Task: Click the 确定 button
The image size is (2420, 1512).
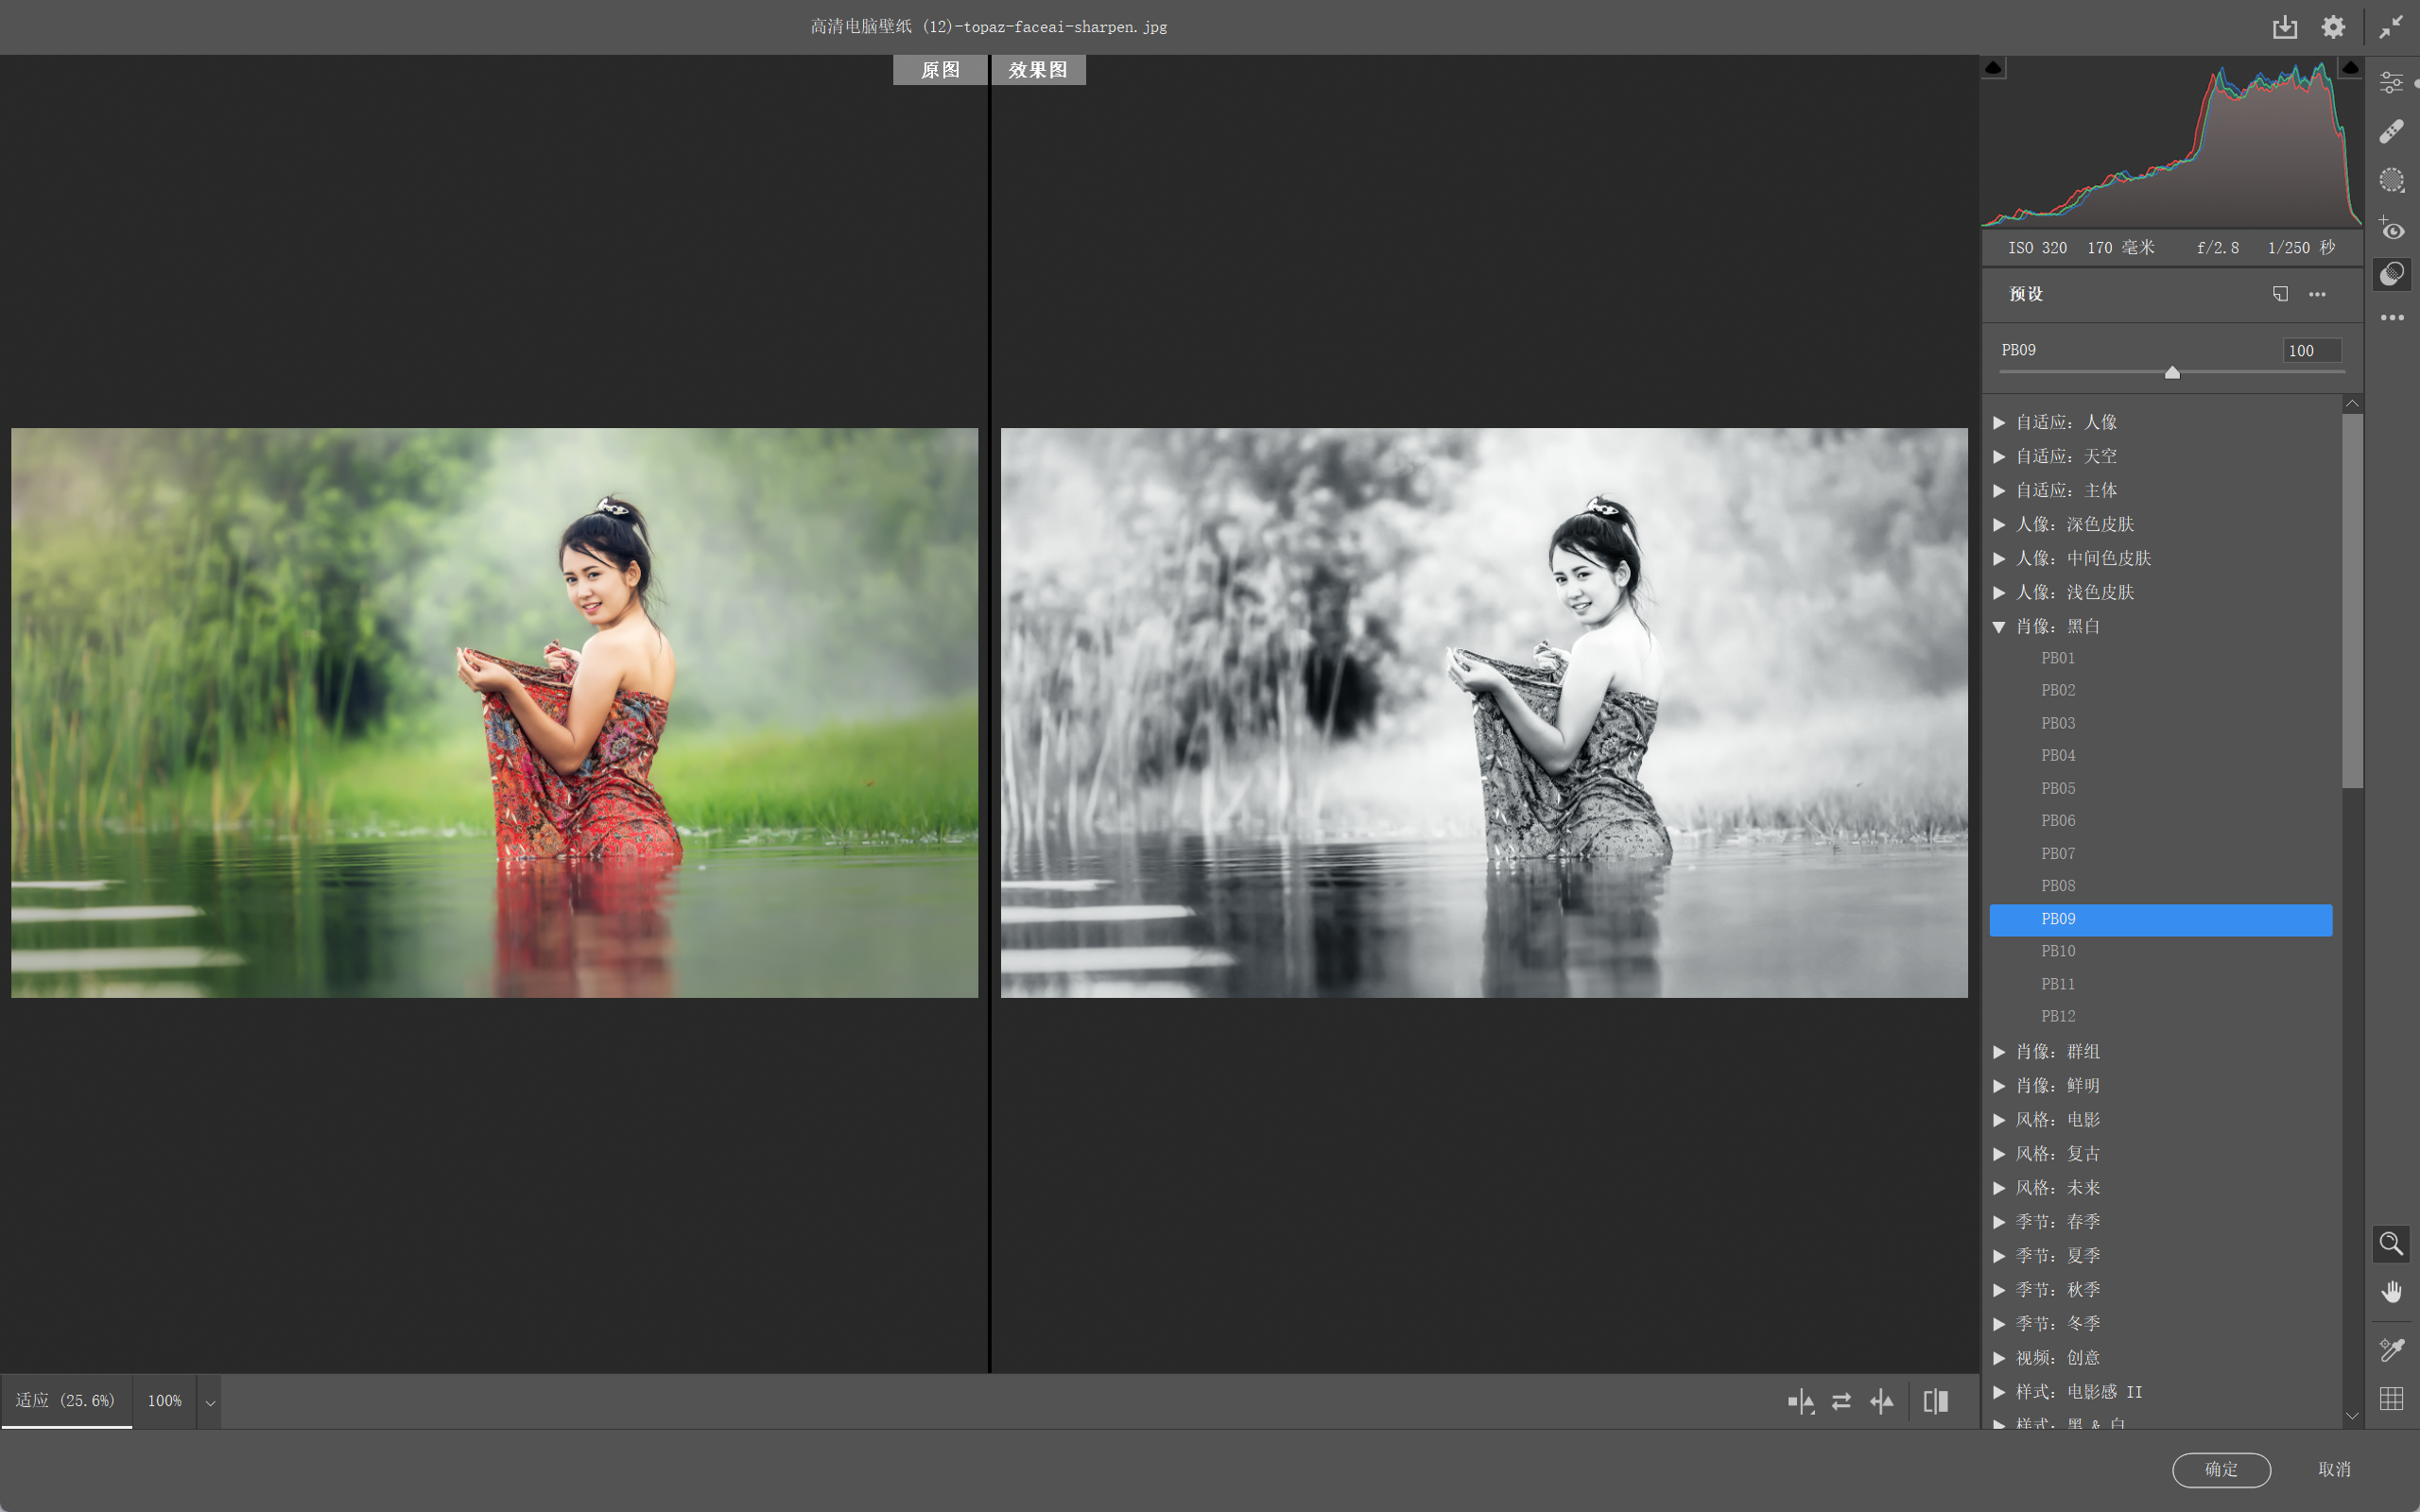Action: tap(2221, 1469)
